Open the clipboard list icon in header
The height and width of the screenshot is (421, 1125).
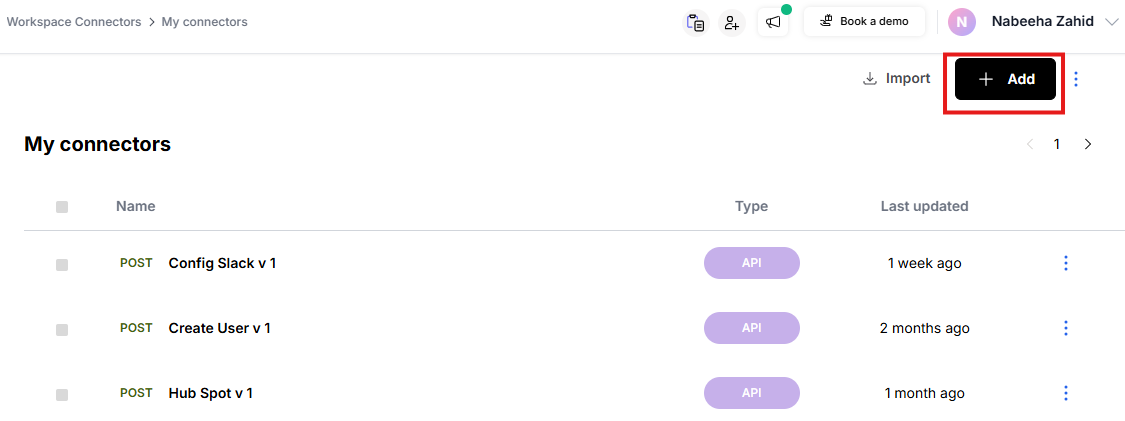pos(695,22)
